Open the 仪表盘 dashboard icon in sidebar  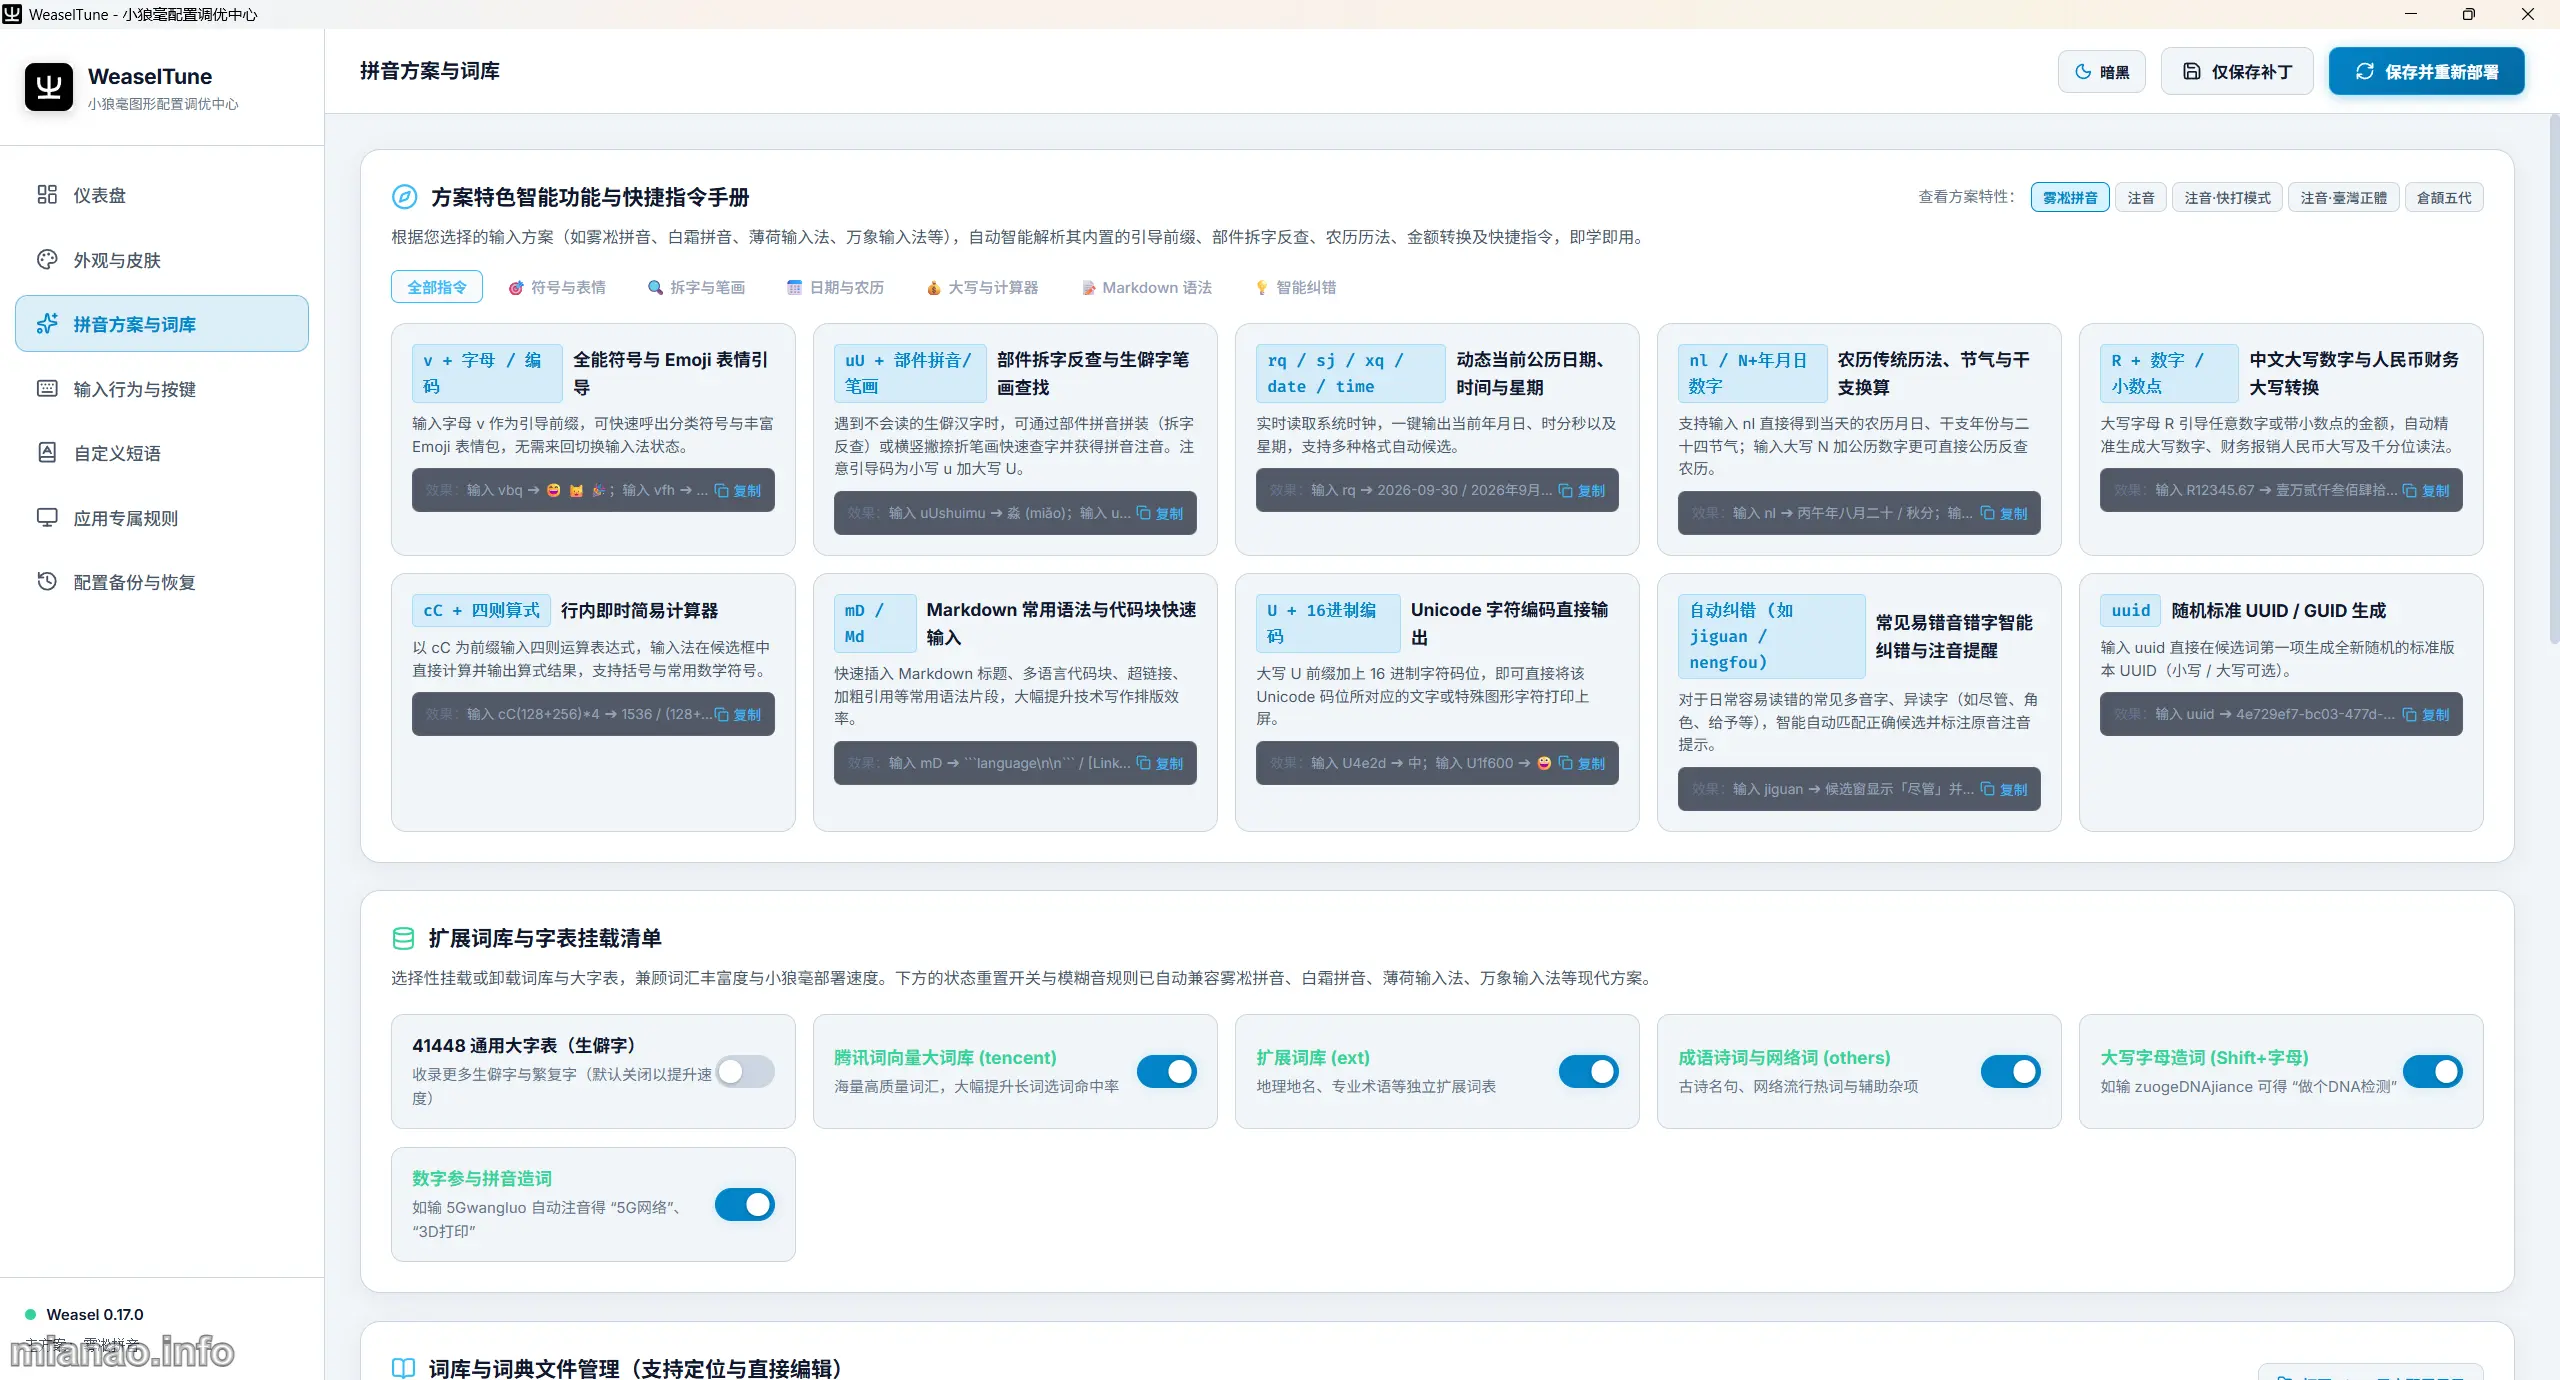click(47, 195)
